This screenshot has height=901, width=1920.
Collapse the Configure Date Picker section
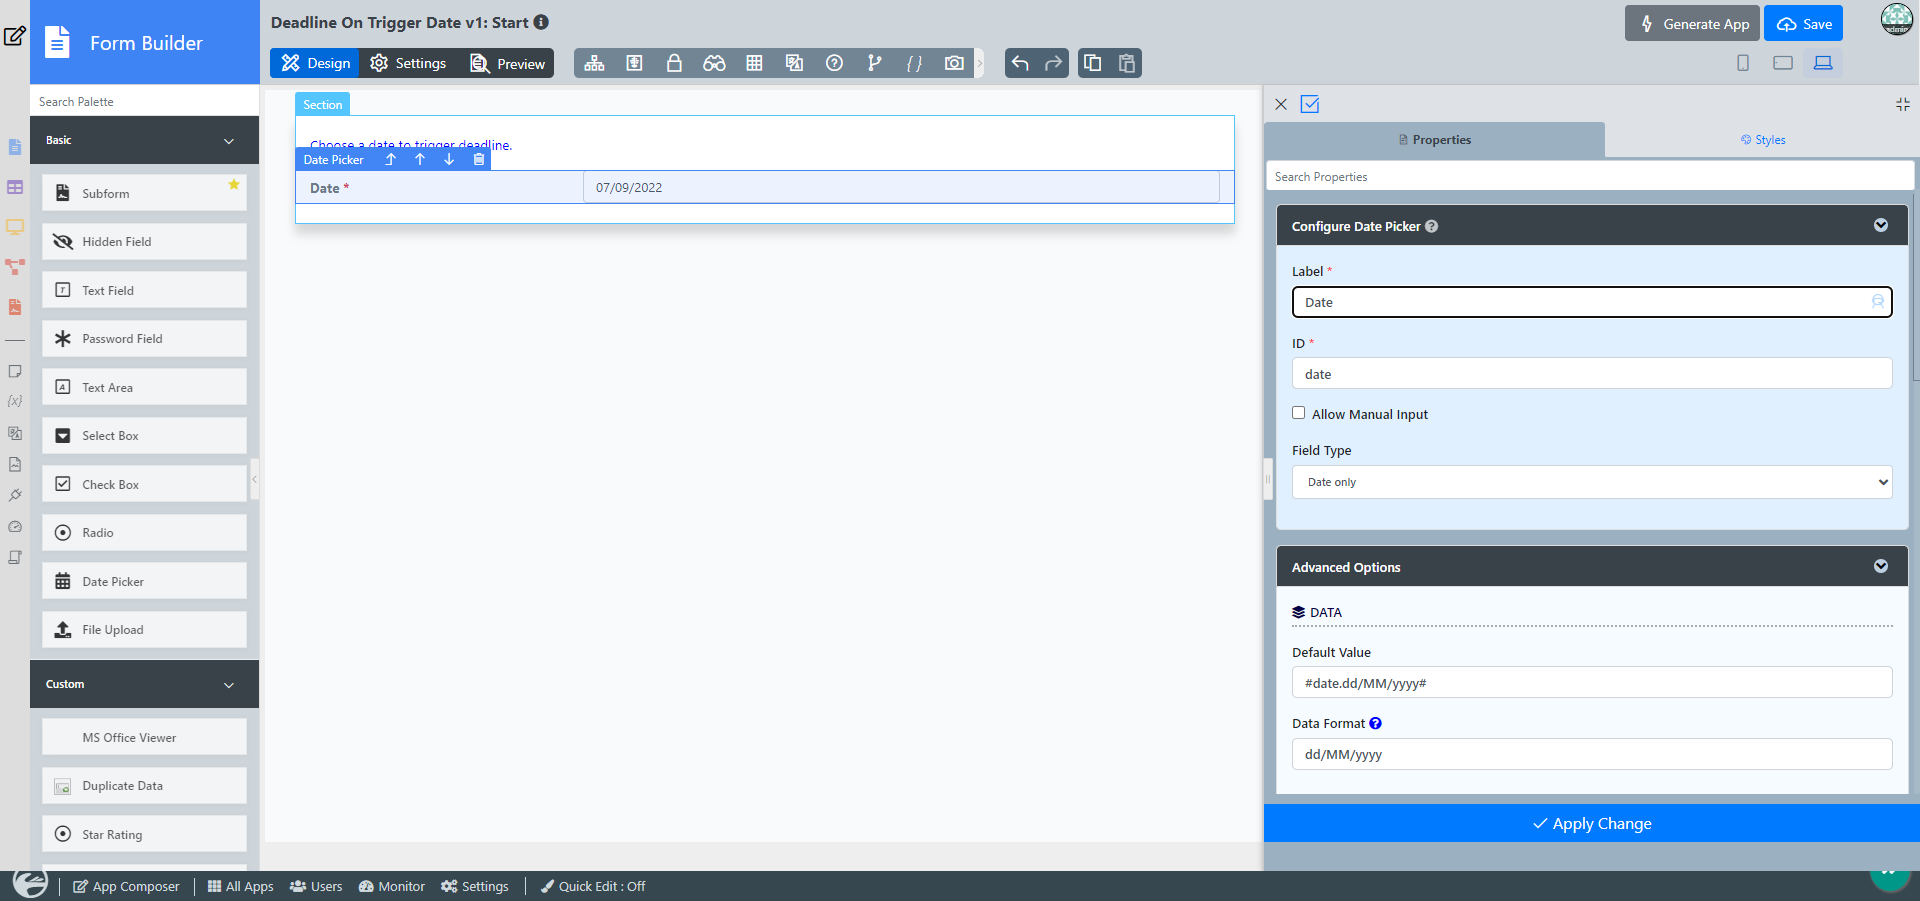tap(1881, 225)
